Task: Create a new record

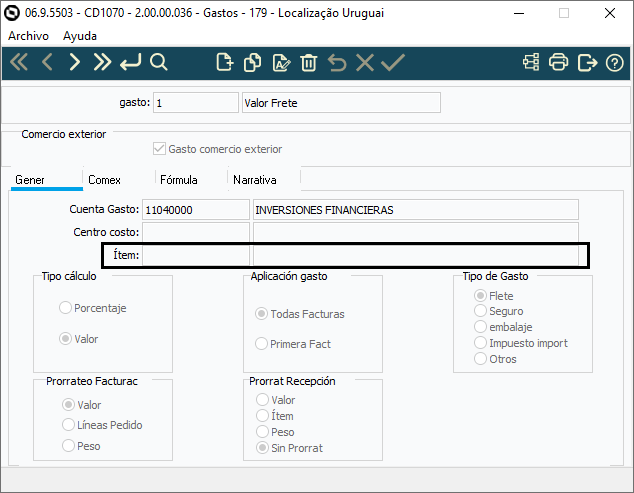Action: click(225, 63)
